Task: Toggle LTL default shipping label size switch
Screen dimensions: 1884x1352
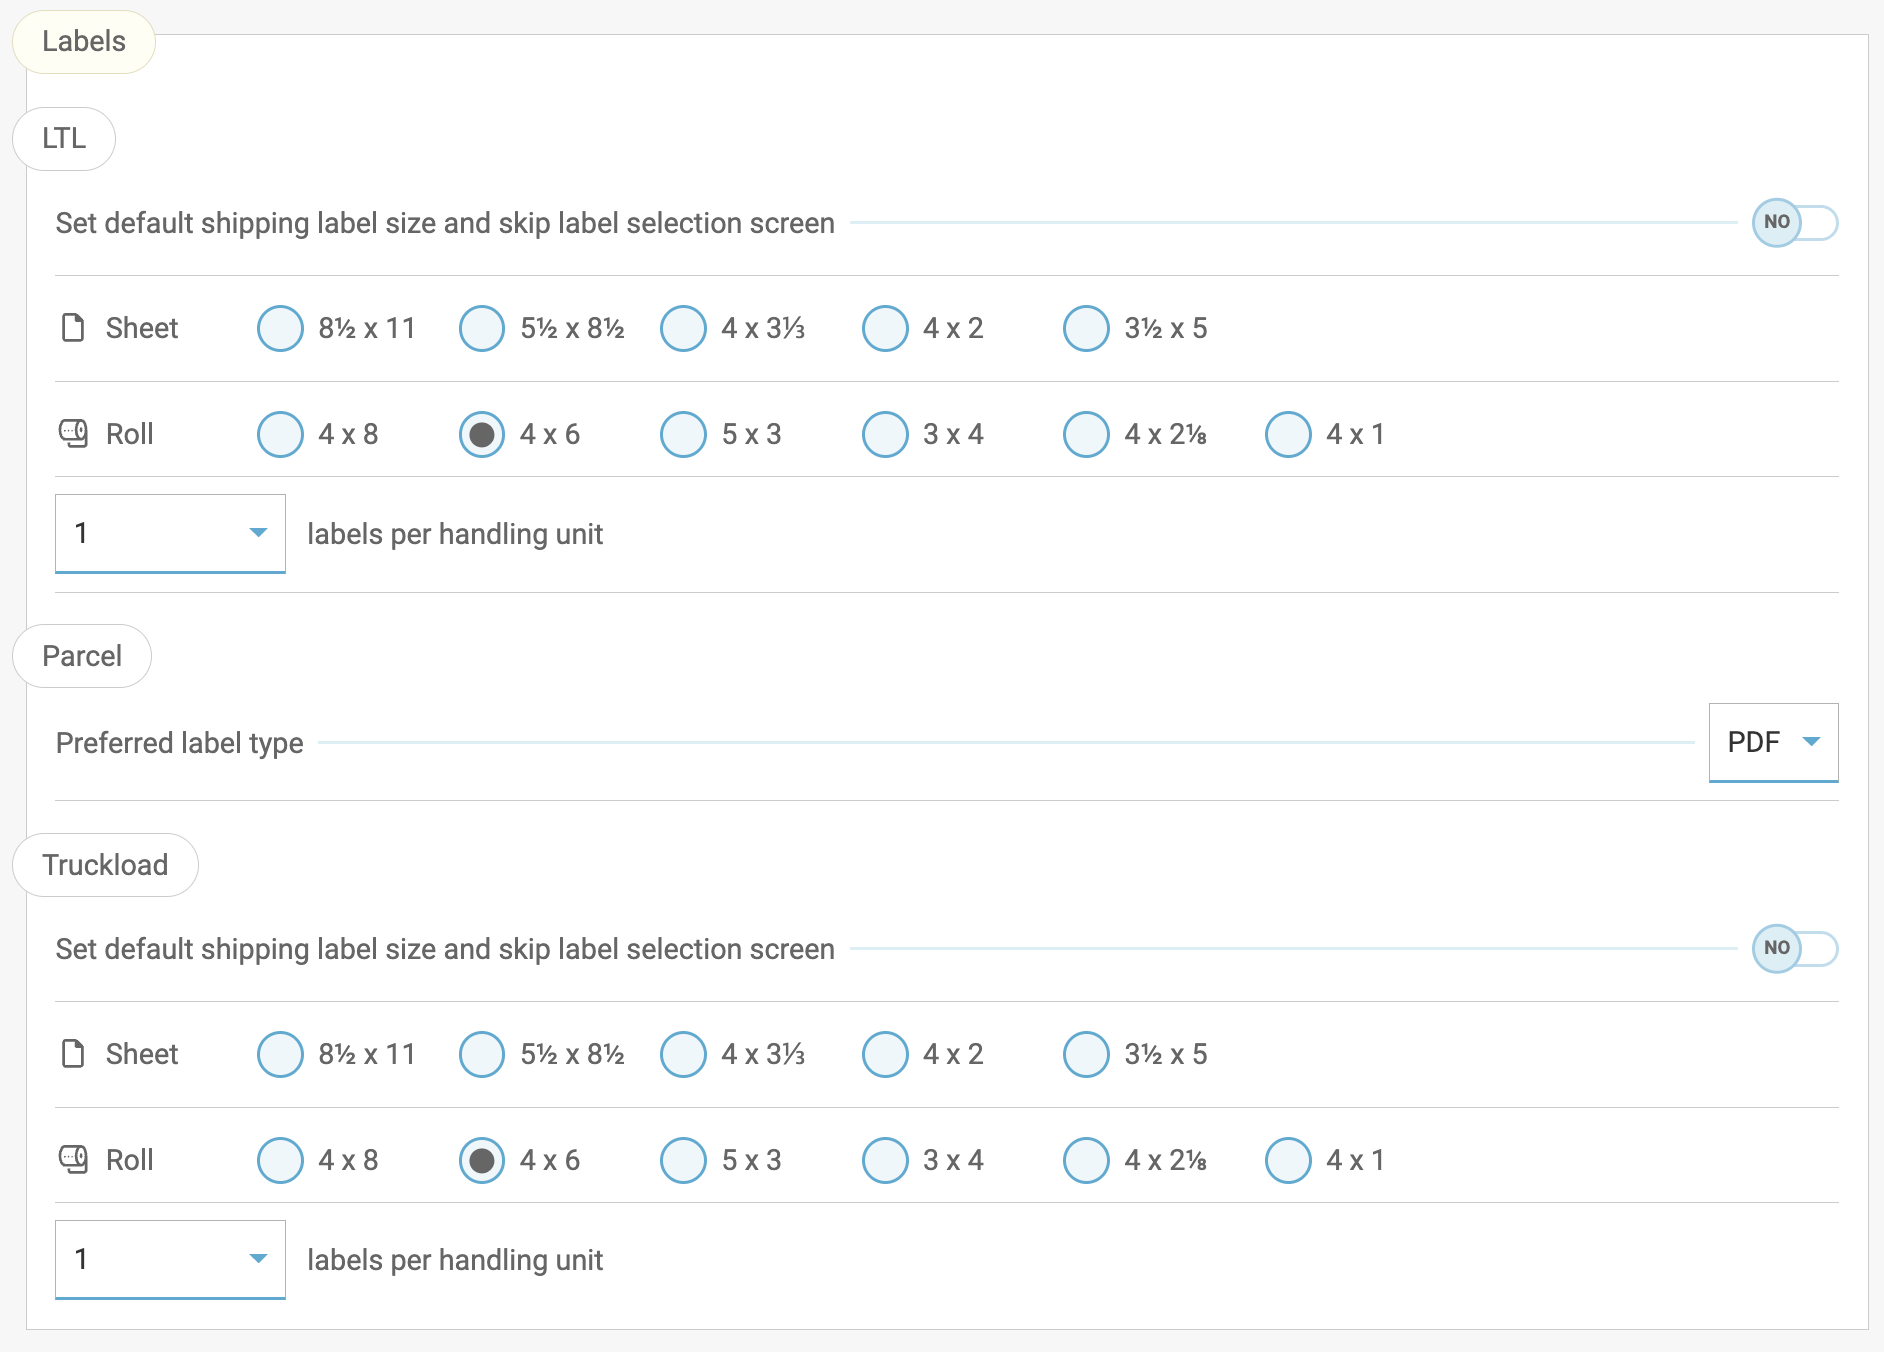Action: click(x=1794, y=222)
